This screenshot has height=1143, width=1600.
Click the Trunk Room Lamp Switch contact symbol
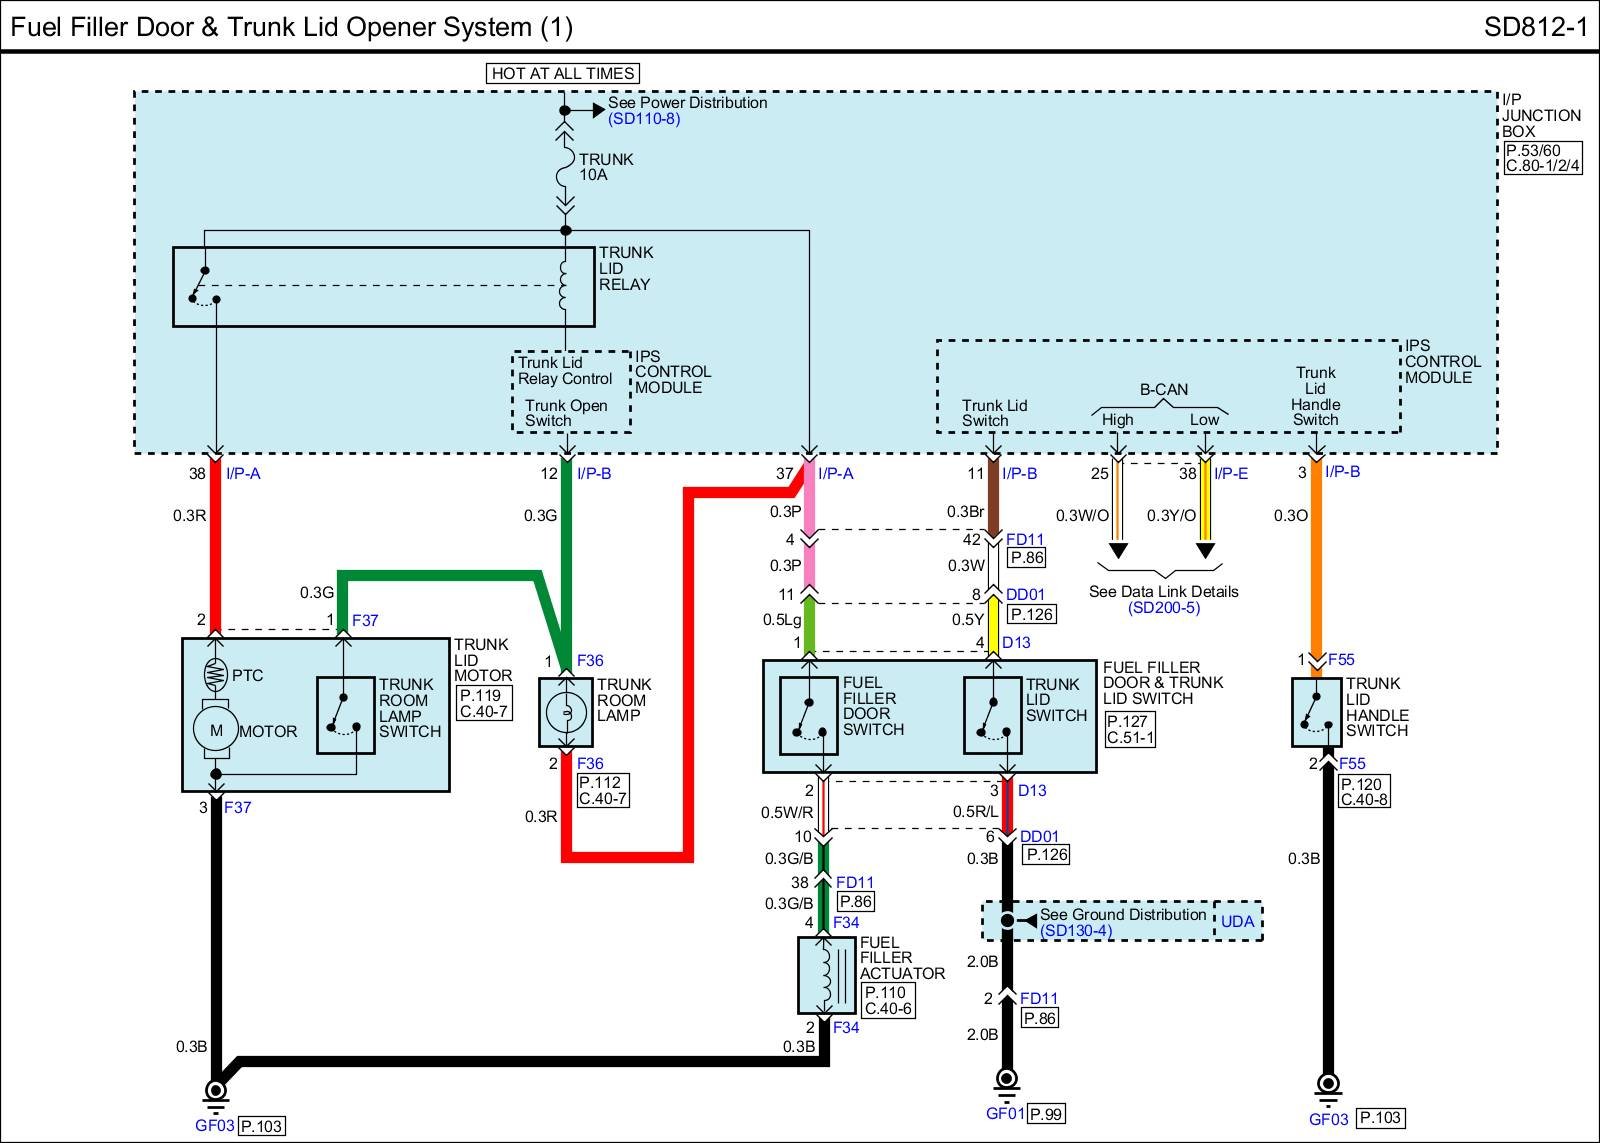point(345,715)
